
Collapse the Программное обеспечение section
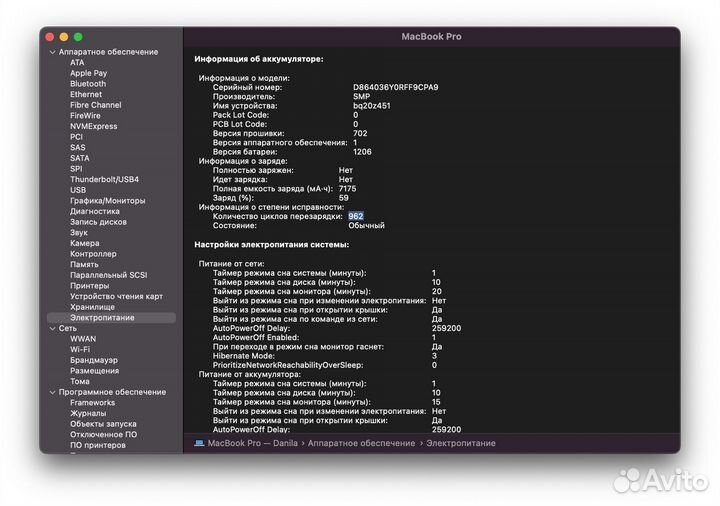pyautogui.click(x=52, y=393)
